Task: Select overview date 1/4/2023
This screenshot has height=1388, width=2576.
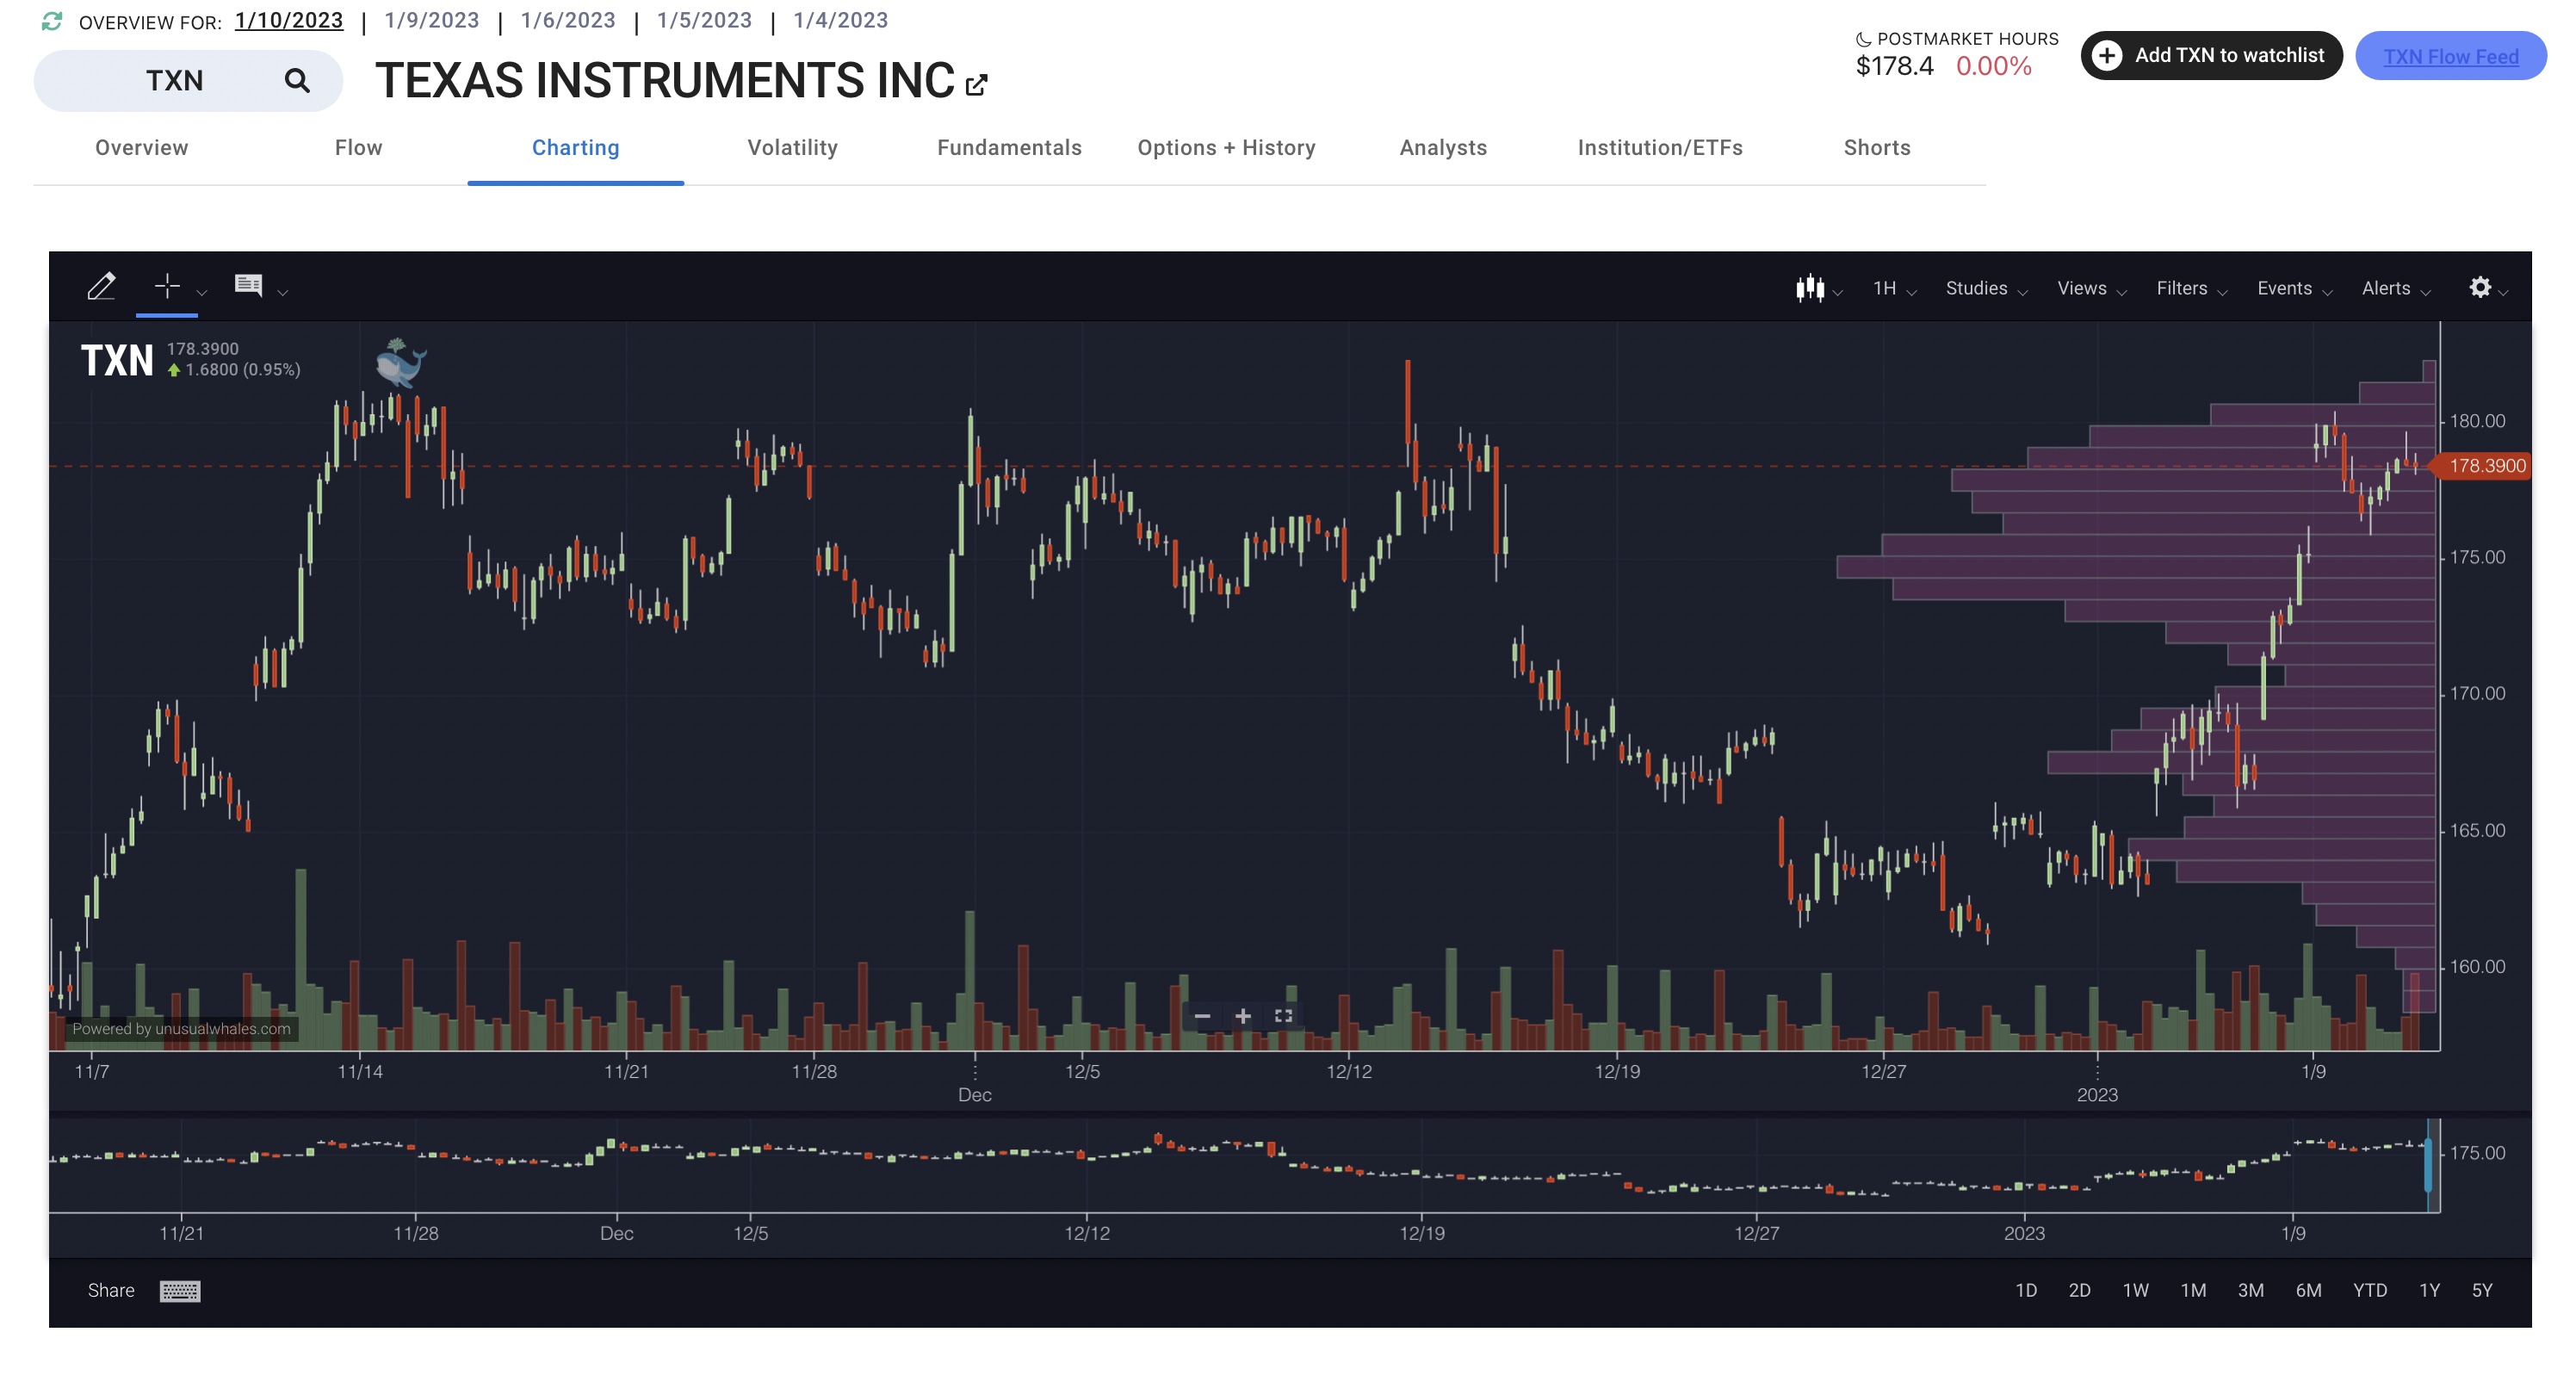Action: (840, 20)
